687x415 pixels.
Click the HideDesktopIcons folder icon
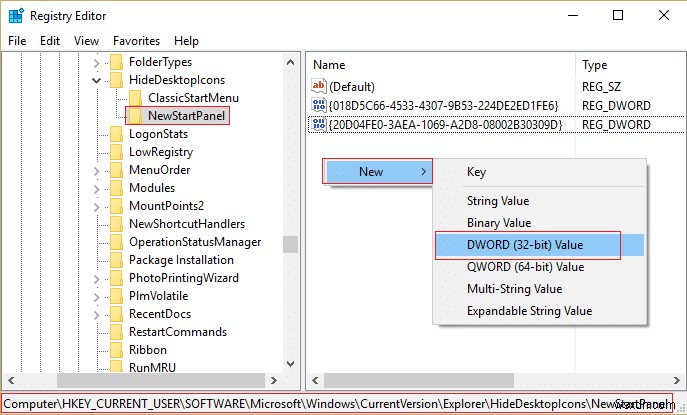click(x=117, y=80)
